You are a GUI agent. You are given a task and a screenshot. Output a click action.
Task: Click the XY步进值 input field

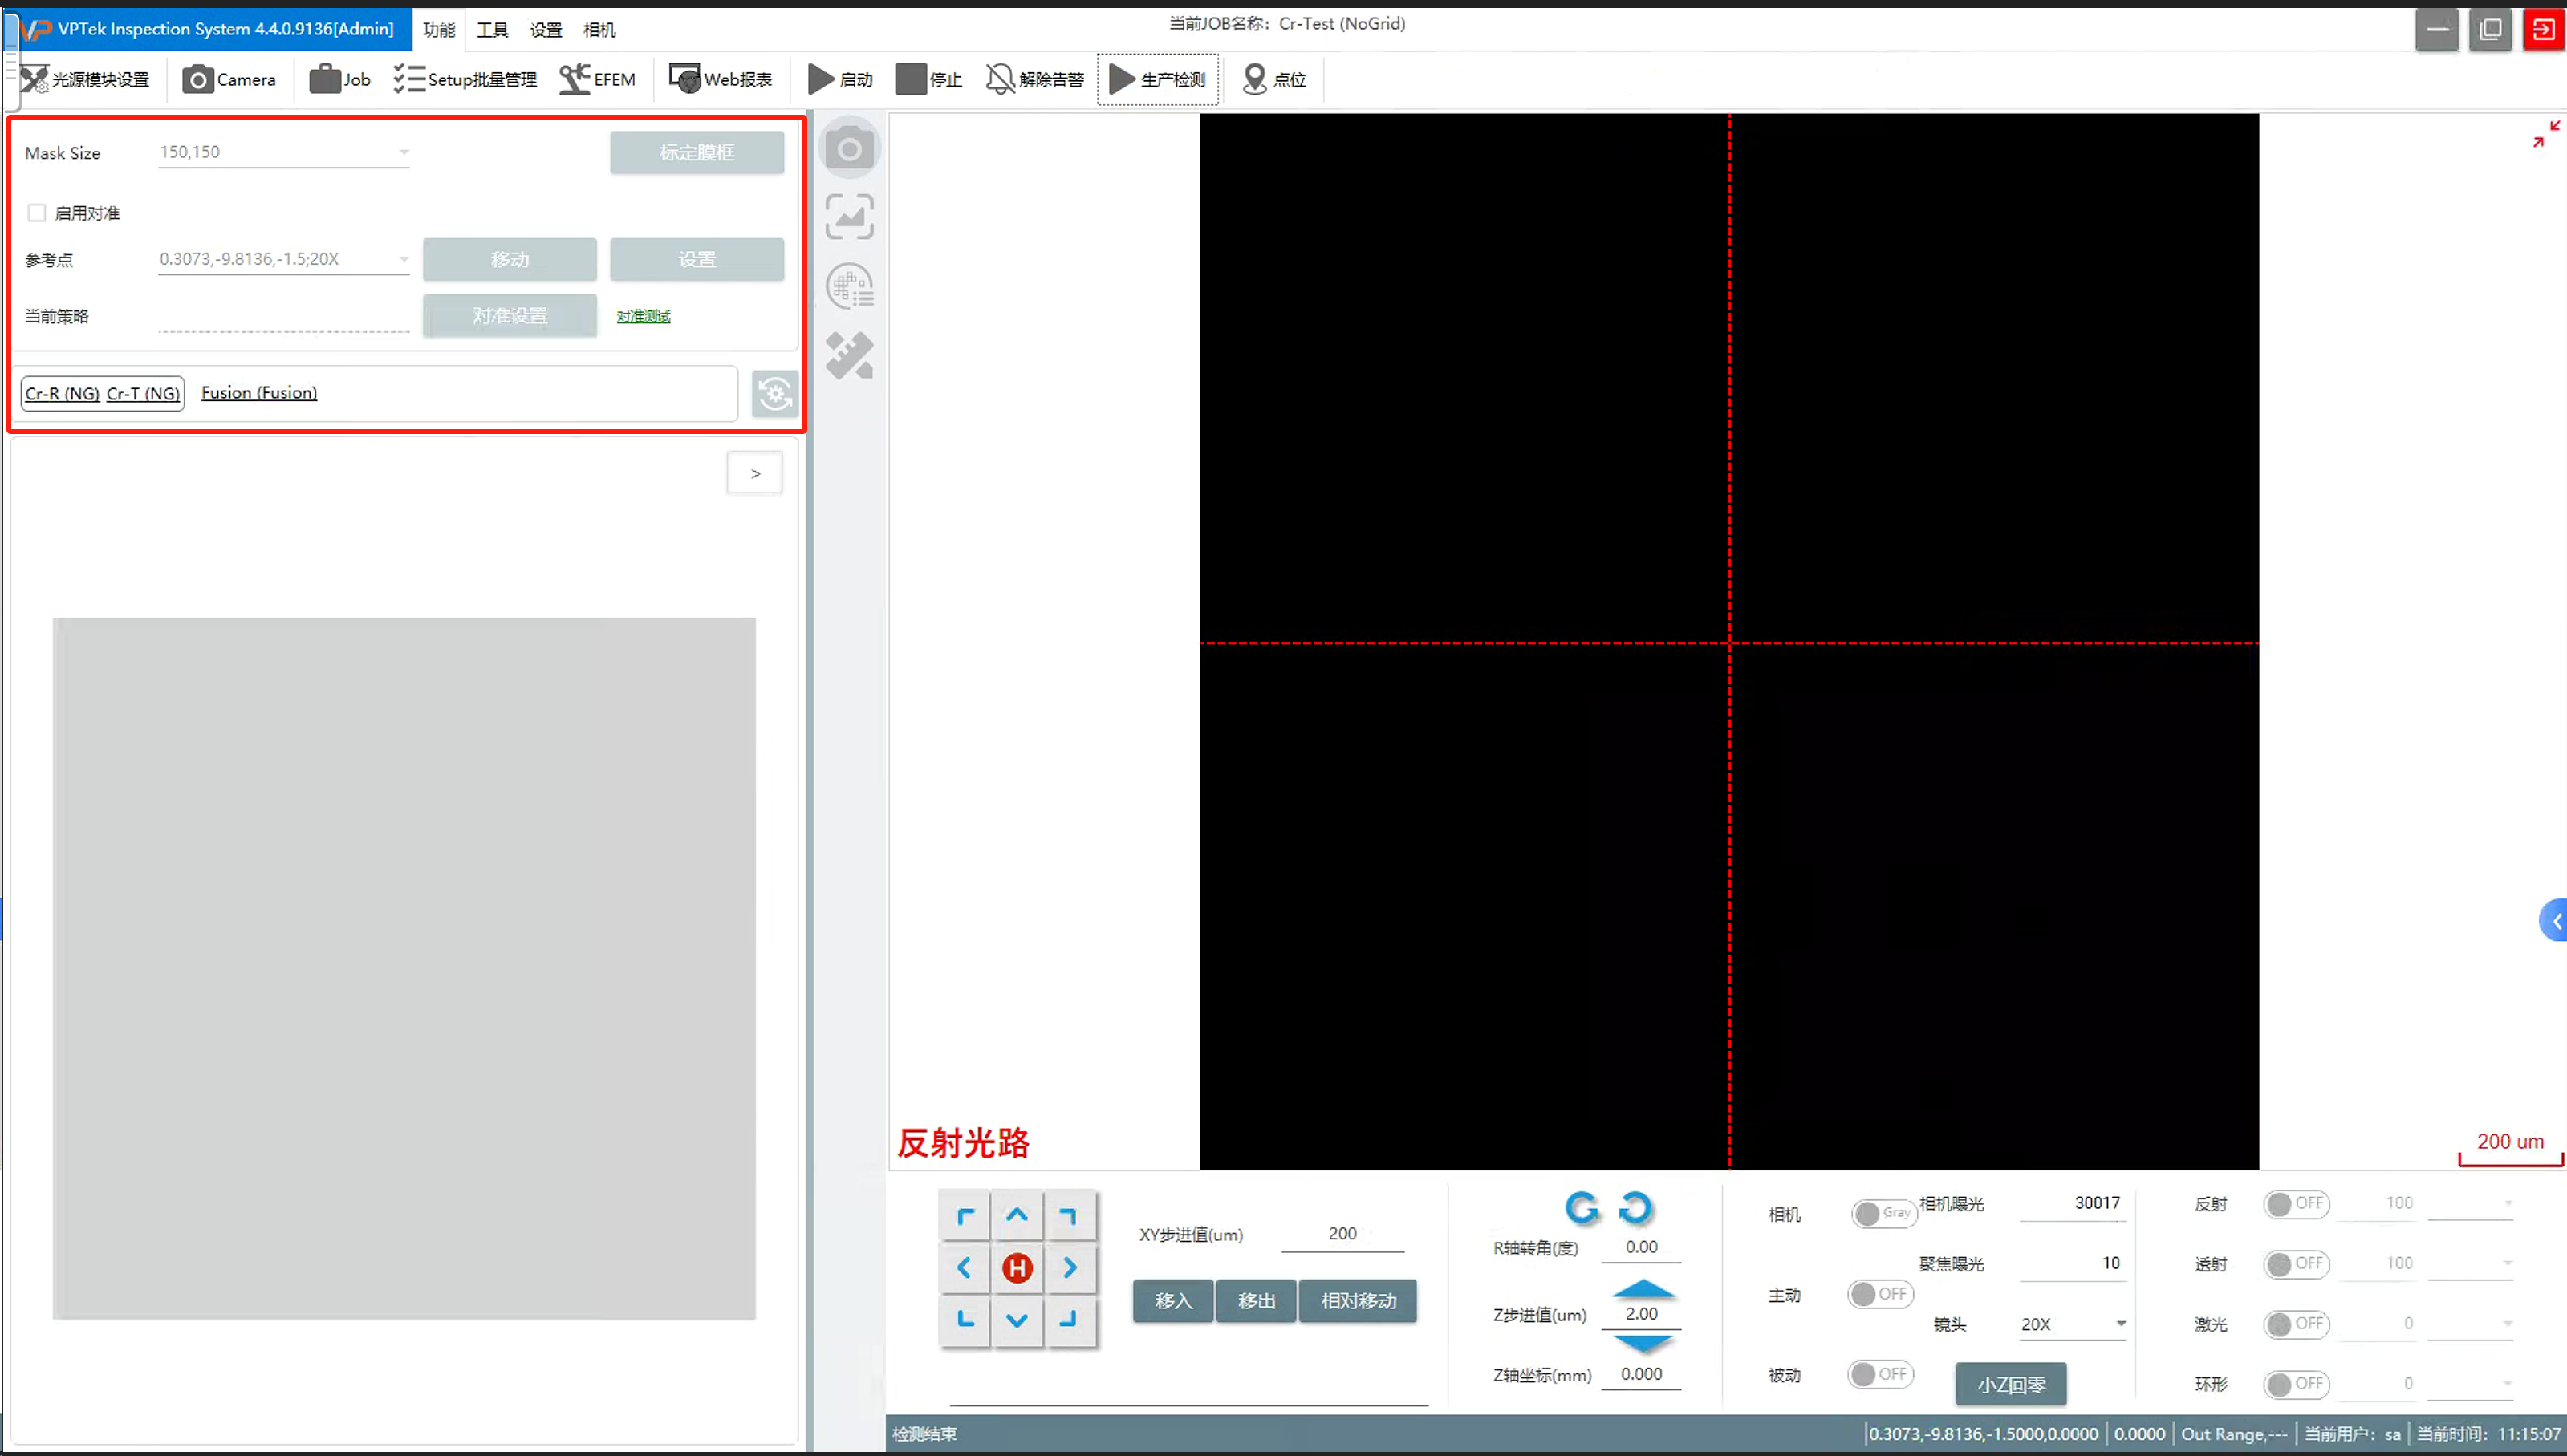1342,1234
